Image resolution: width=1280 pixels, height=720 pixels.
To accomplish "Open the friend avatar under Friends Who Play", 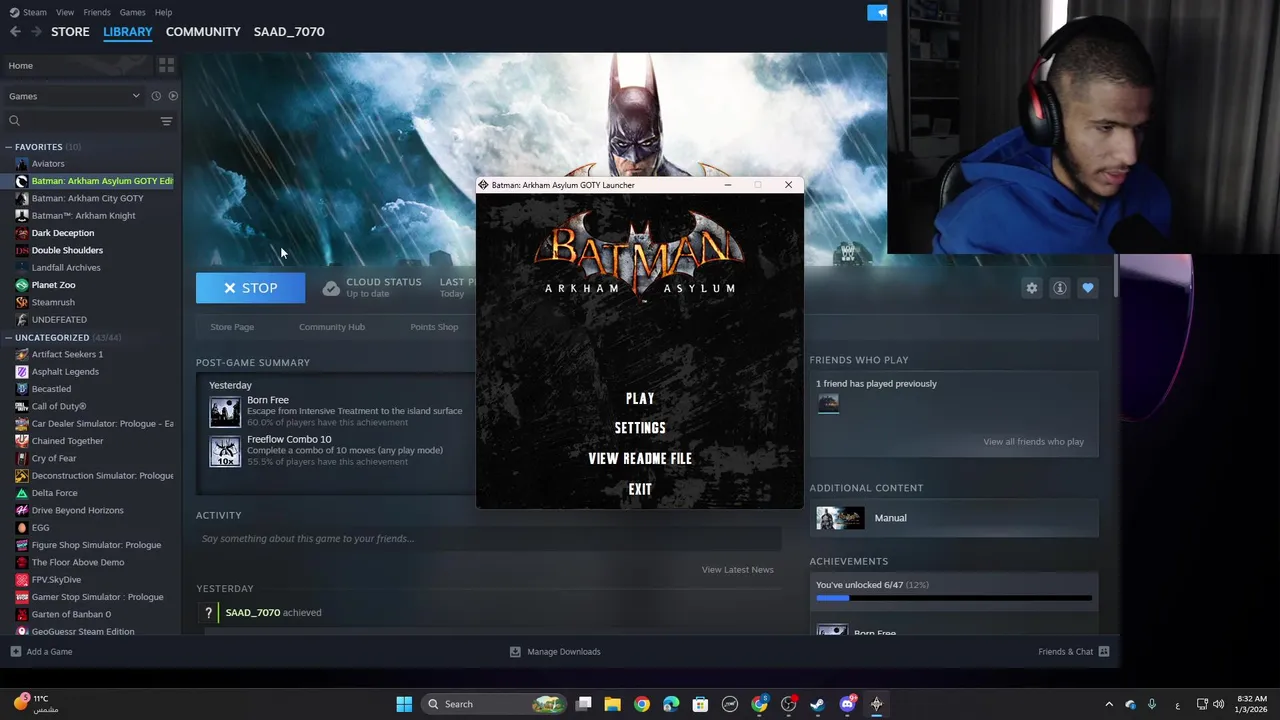I will 828,403.
